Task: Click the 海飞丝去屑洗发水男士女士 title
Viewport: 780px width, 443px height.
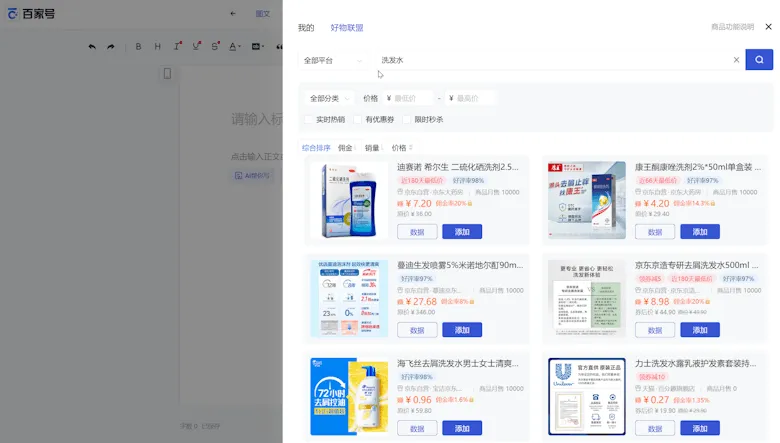Action: [458, 363]
